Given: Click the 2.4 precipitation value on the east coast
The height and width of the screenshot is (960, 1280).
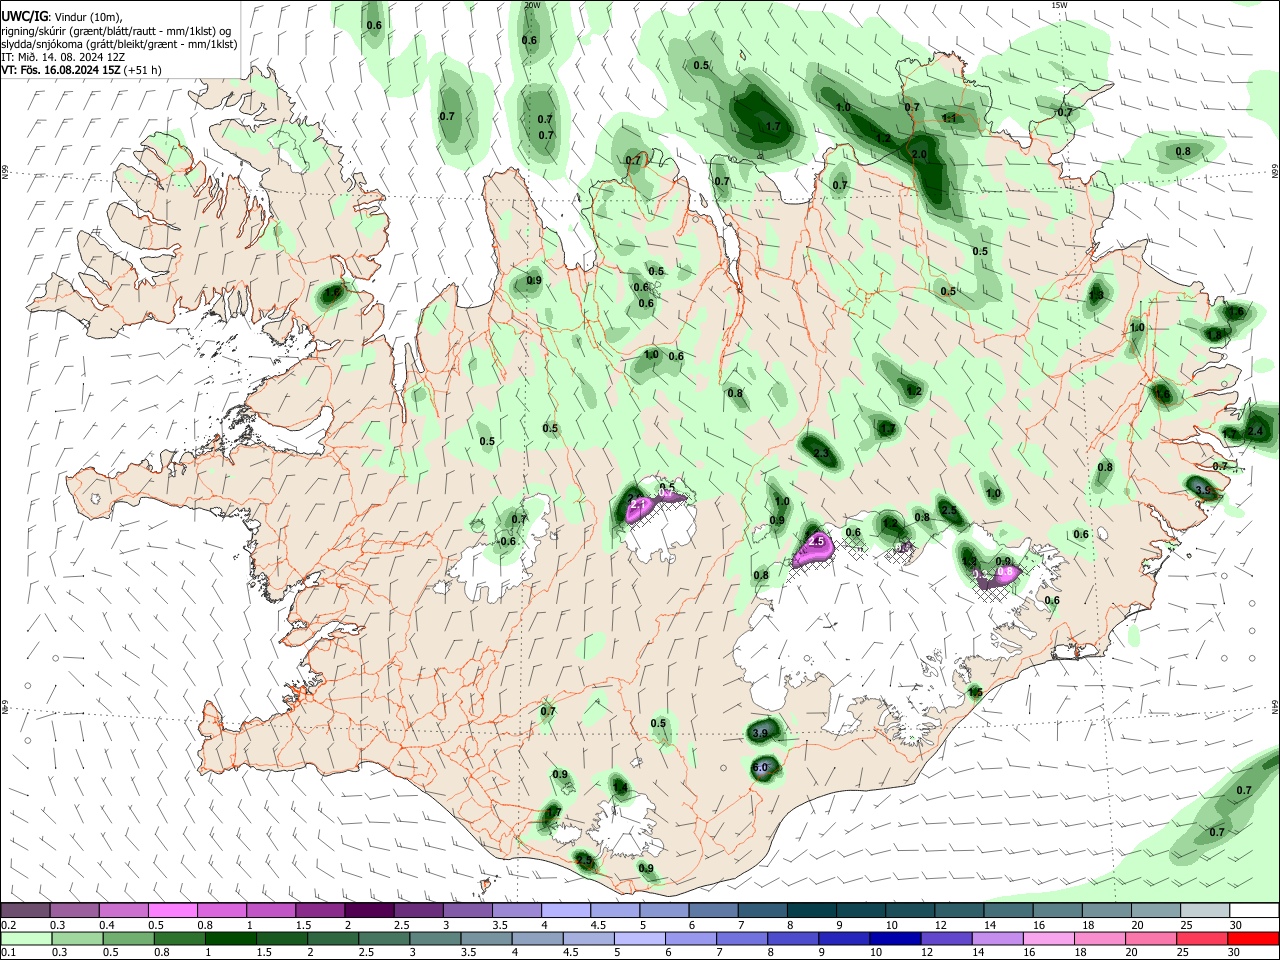Looking at the screenshot, I should (1256, 432).
